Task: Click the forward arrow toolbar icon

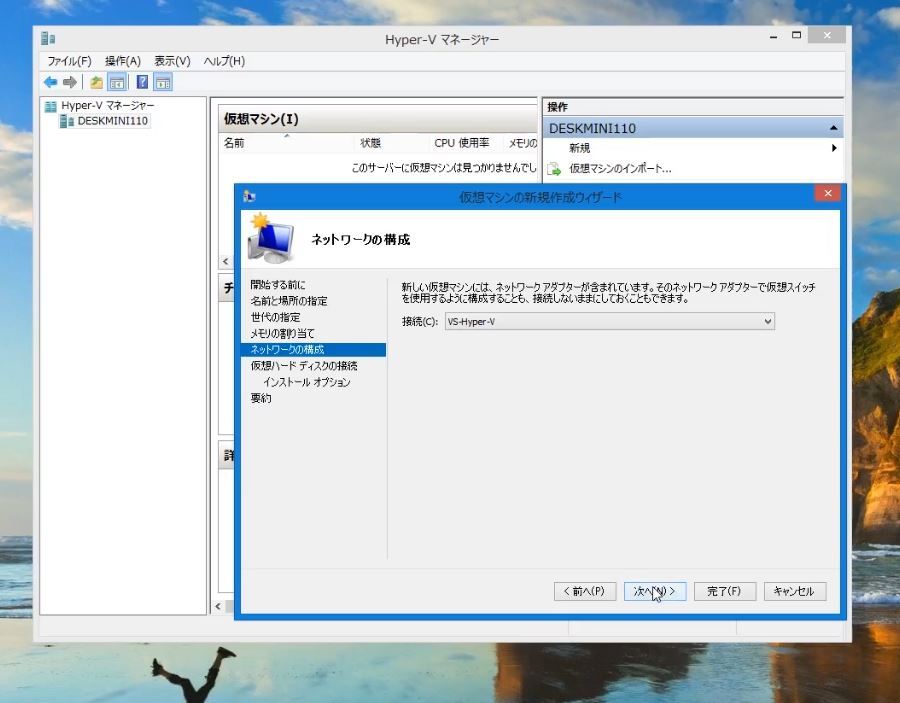Action: point(70,82)
